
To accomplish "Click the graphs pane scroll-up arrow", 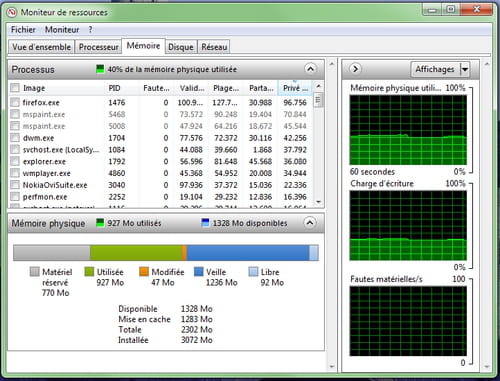I will coord(487,64).
